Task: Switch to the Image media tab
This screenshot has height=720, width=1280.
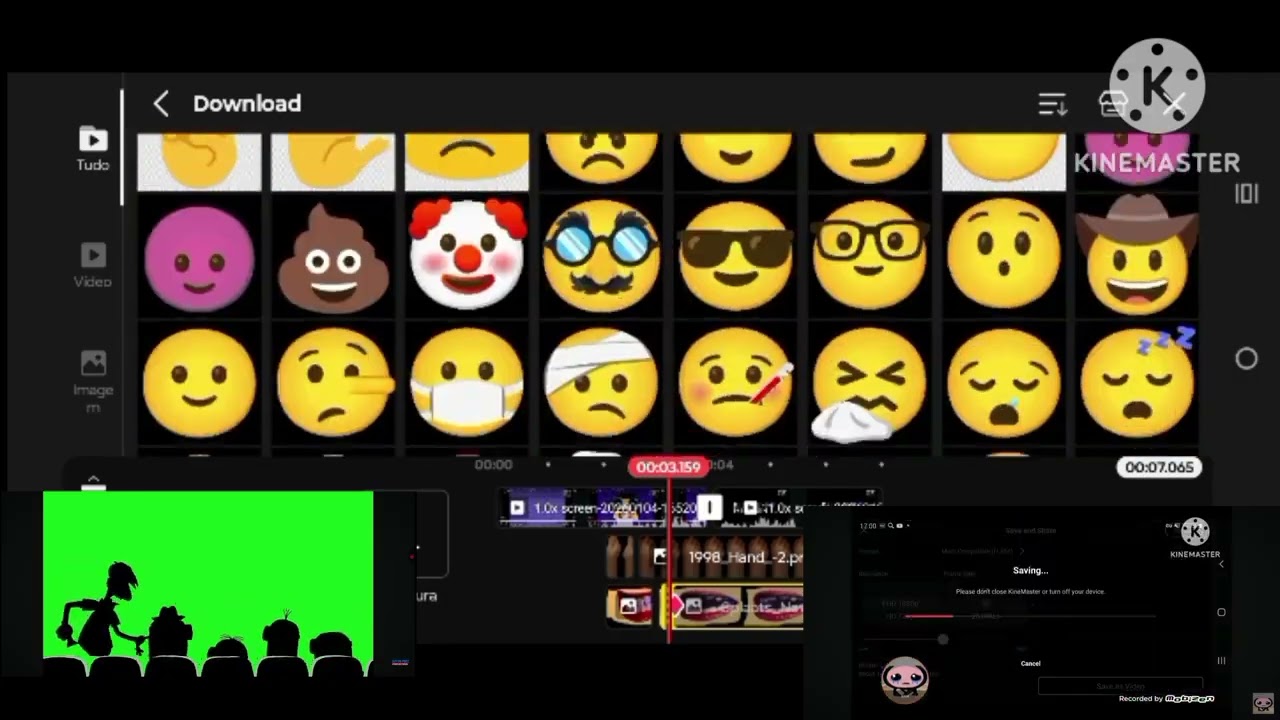Action: (93, 381)
